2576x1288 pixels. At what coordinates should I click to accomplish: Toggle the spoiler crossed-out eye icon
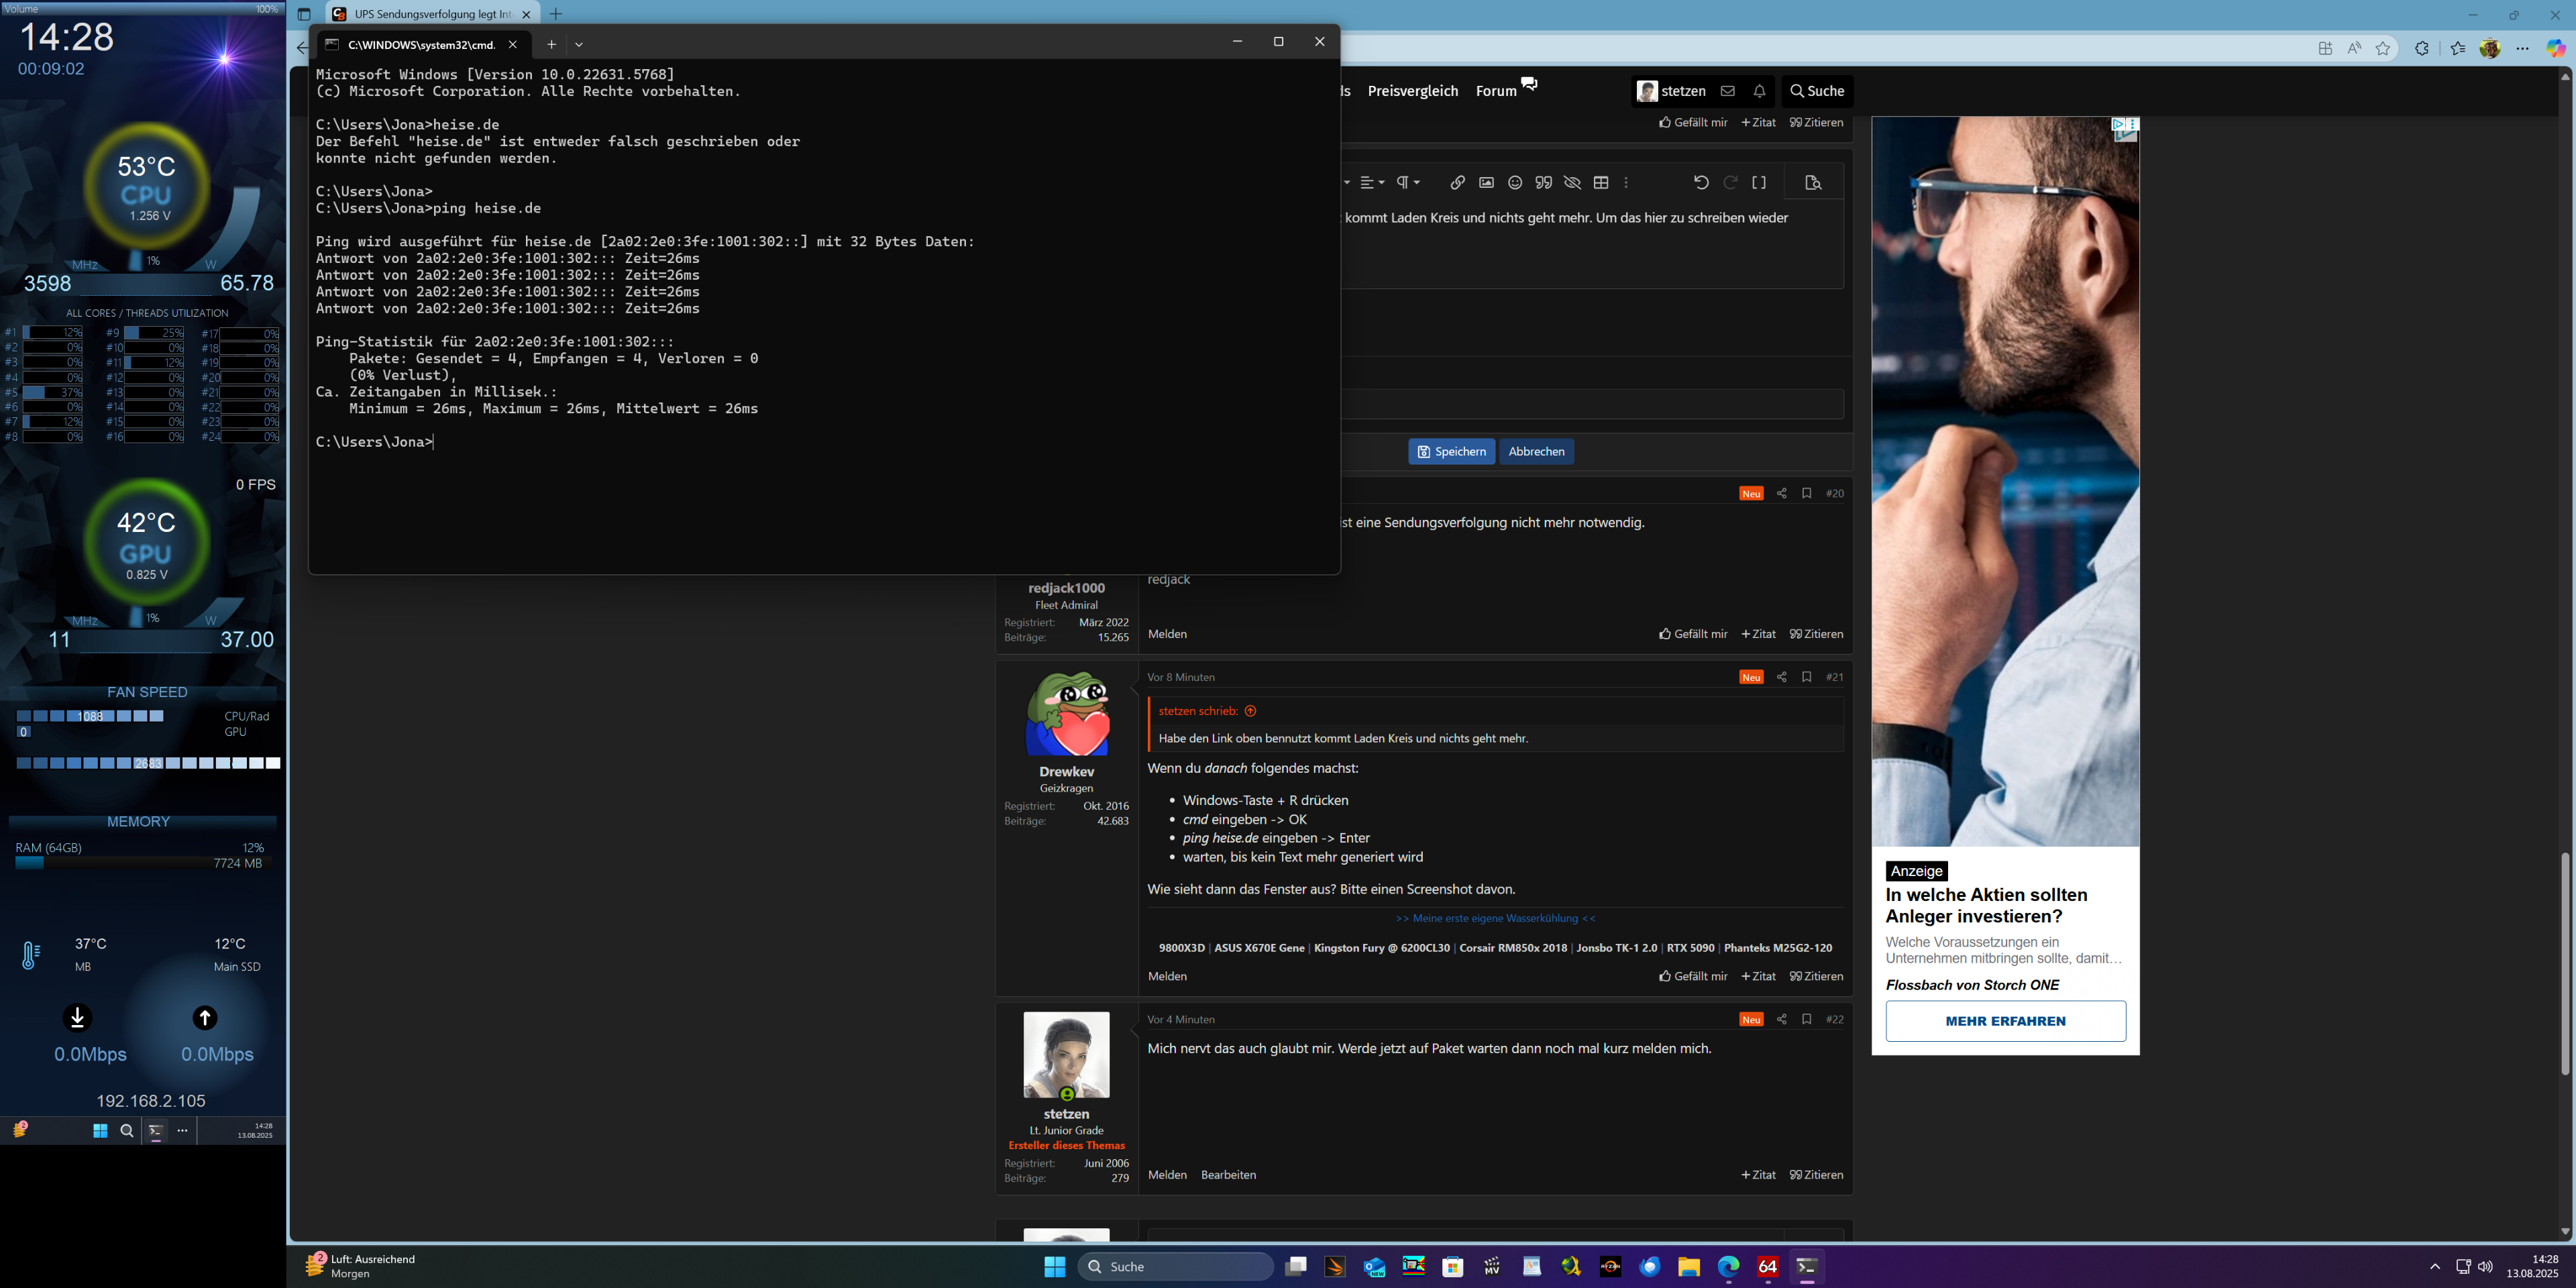point(1572,183)
